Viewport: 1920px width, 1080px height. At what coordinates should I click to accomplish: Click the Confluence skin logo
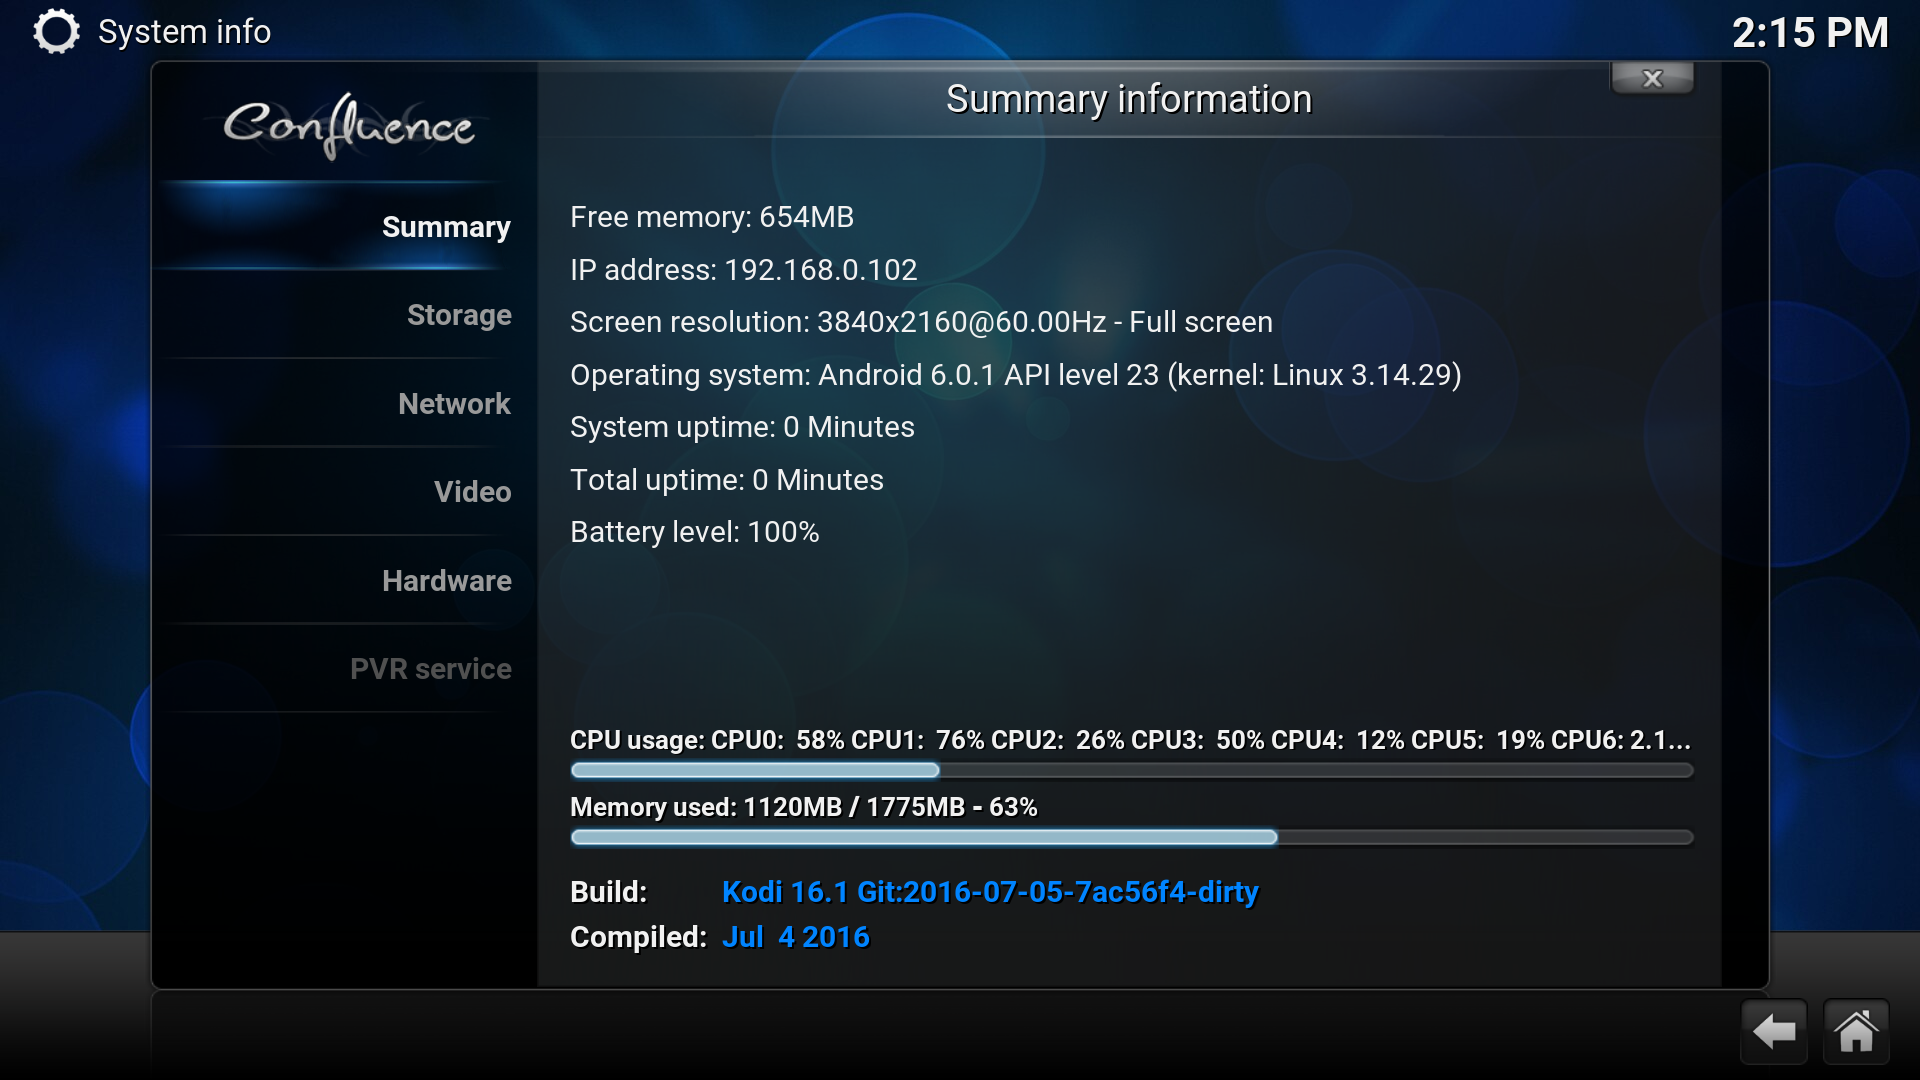click(x=349, y=125)
